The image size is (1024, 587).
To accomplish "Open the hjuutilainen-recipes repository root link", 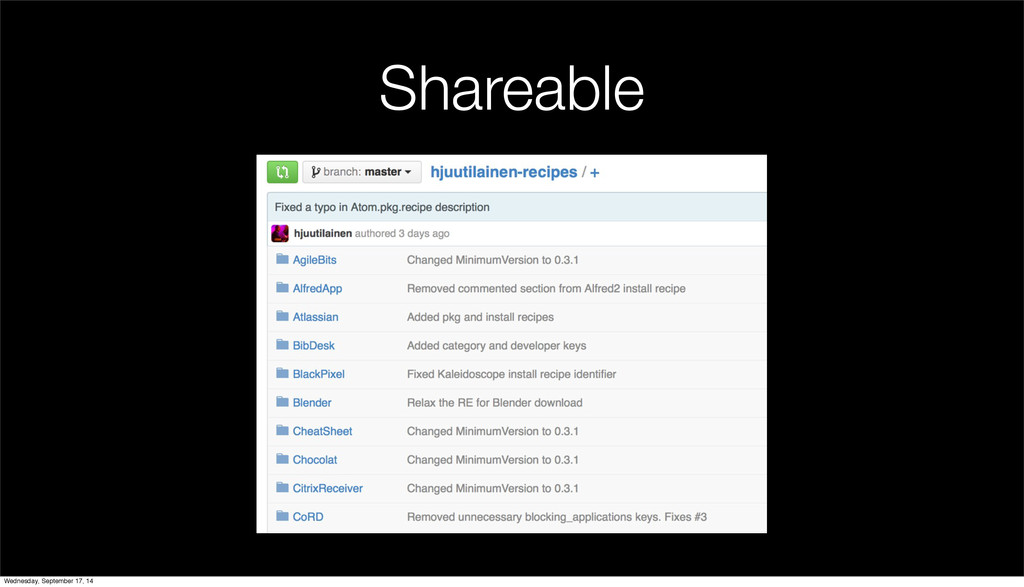I will [503, 172].
